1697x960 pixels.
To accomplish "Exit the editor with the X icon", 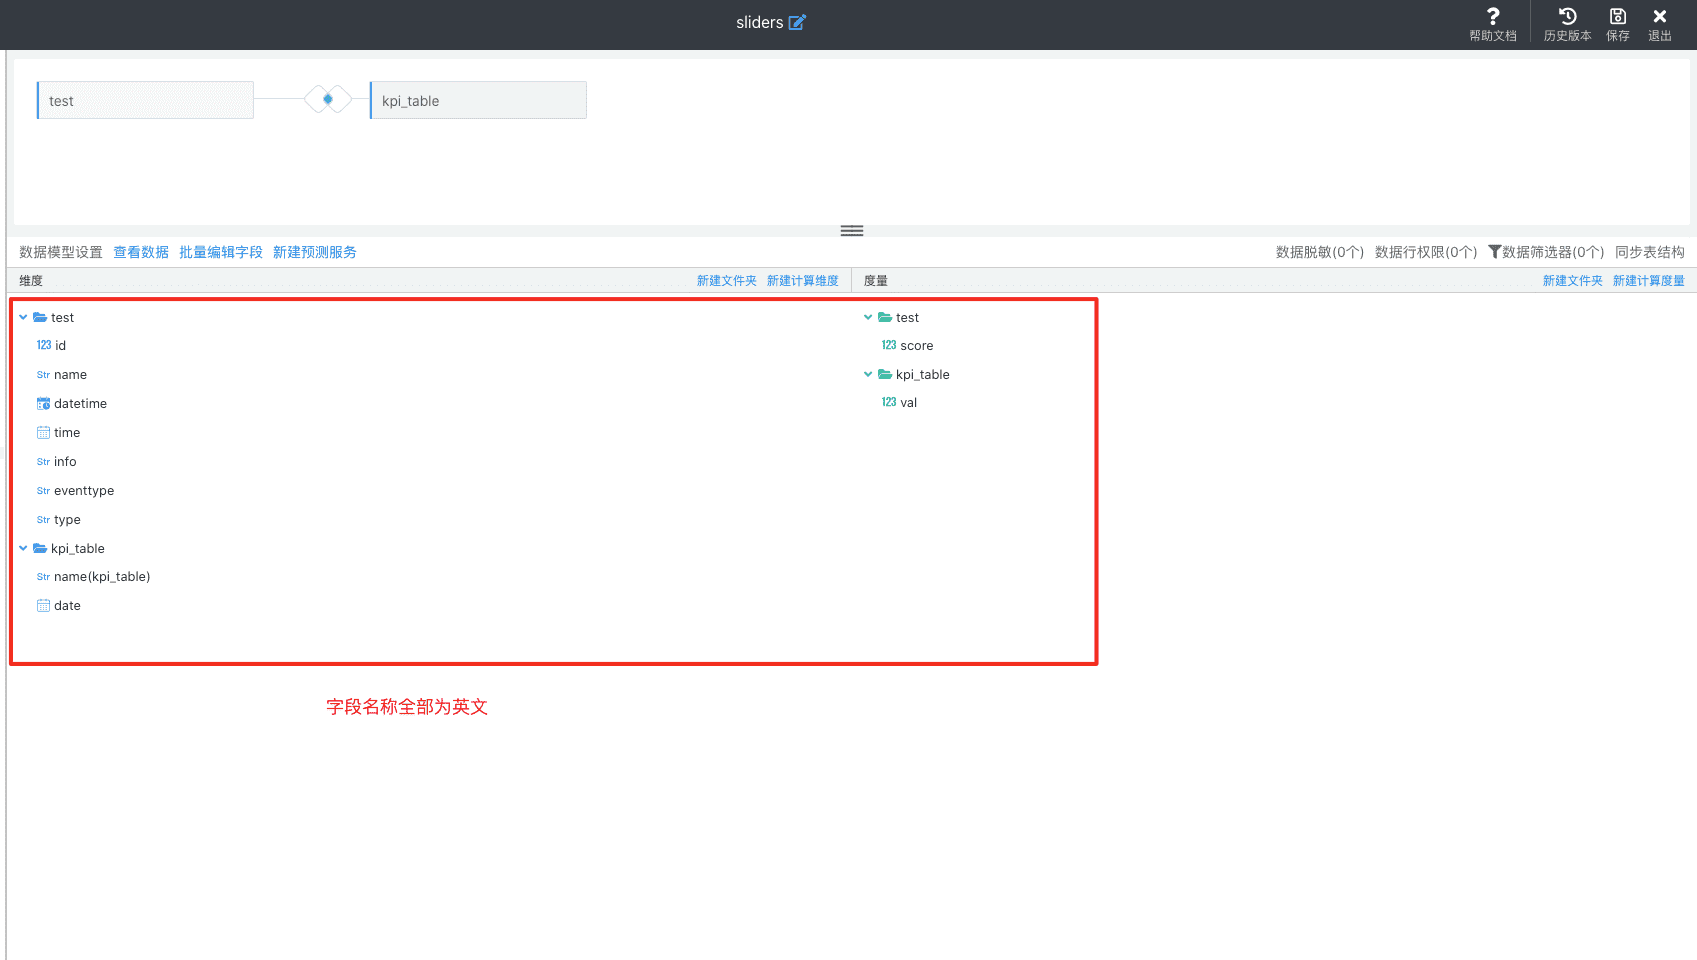I will pyautogui.click(x=1660, y=16).
